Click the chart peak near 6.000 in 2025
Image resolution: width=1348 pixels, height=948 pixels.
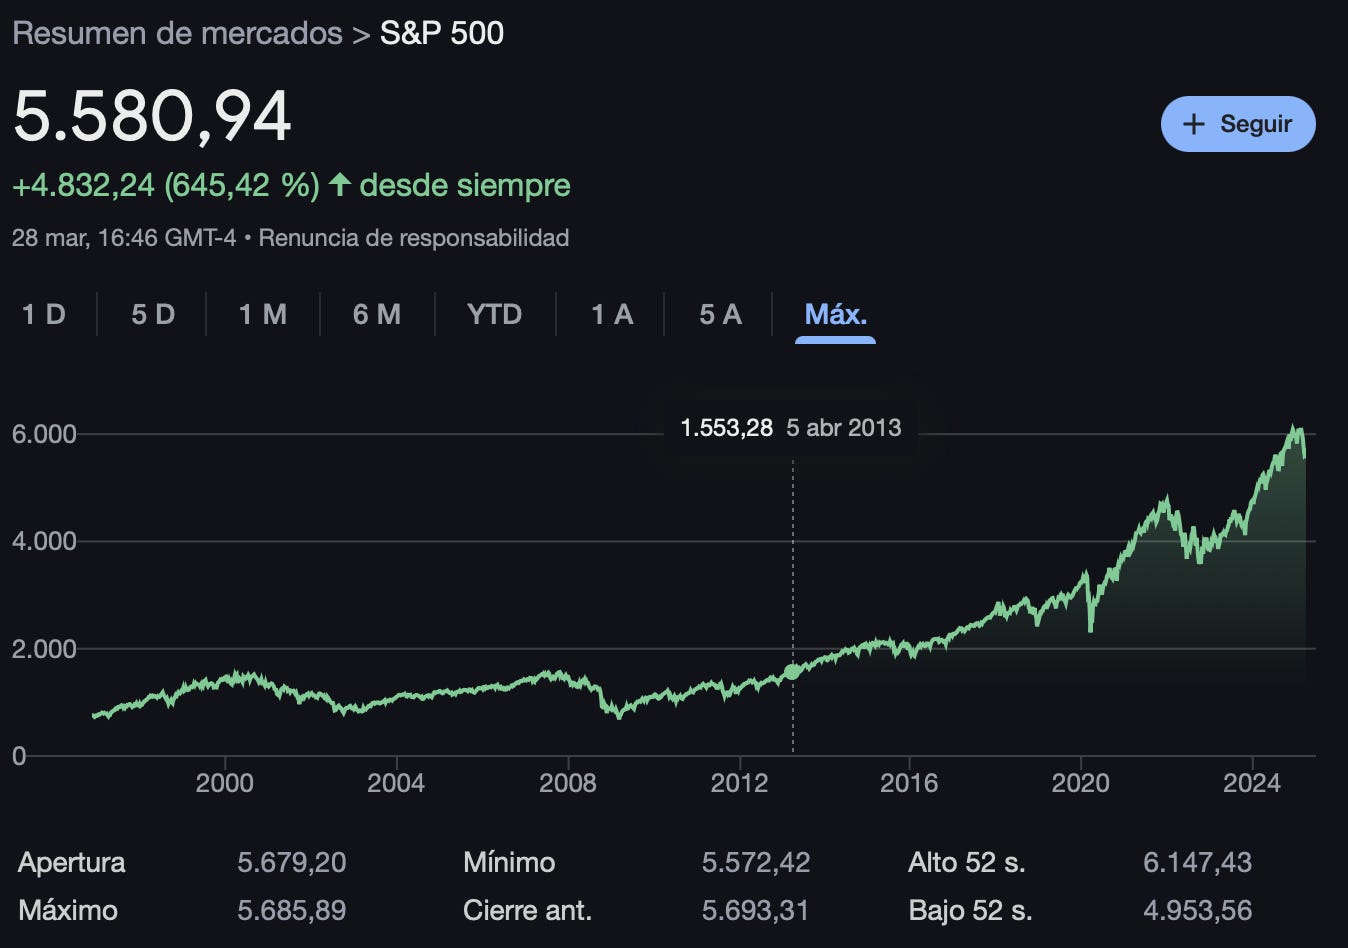pos(1296,428)
